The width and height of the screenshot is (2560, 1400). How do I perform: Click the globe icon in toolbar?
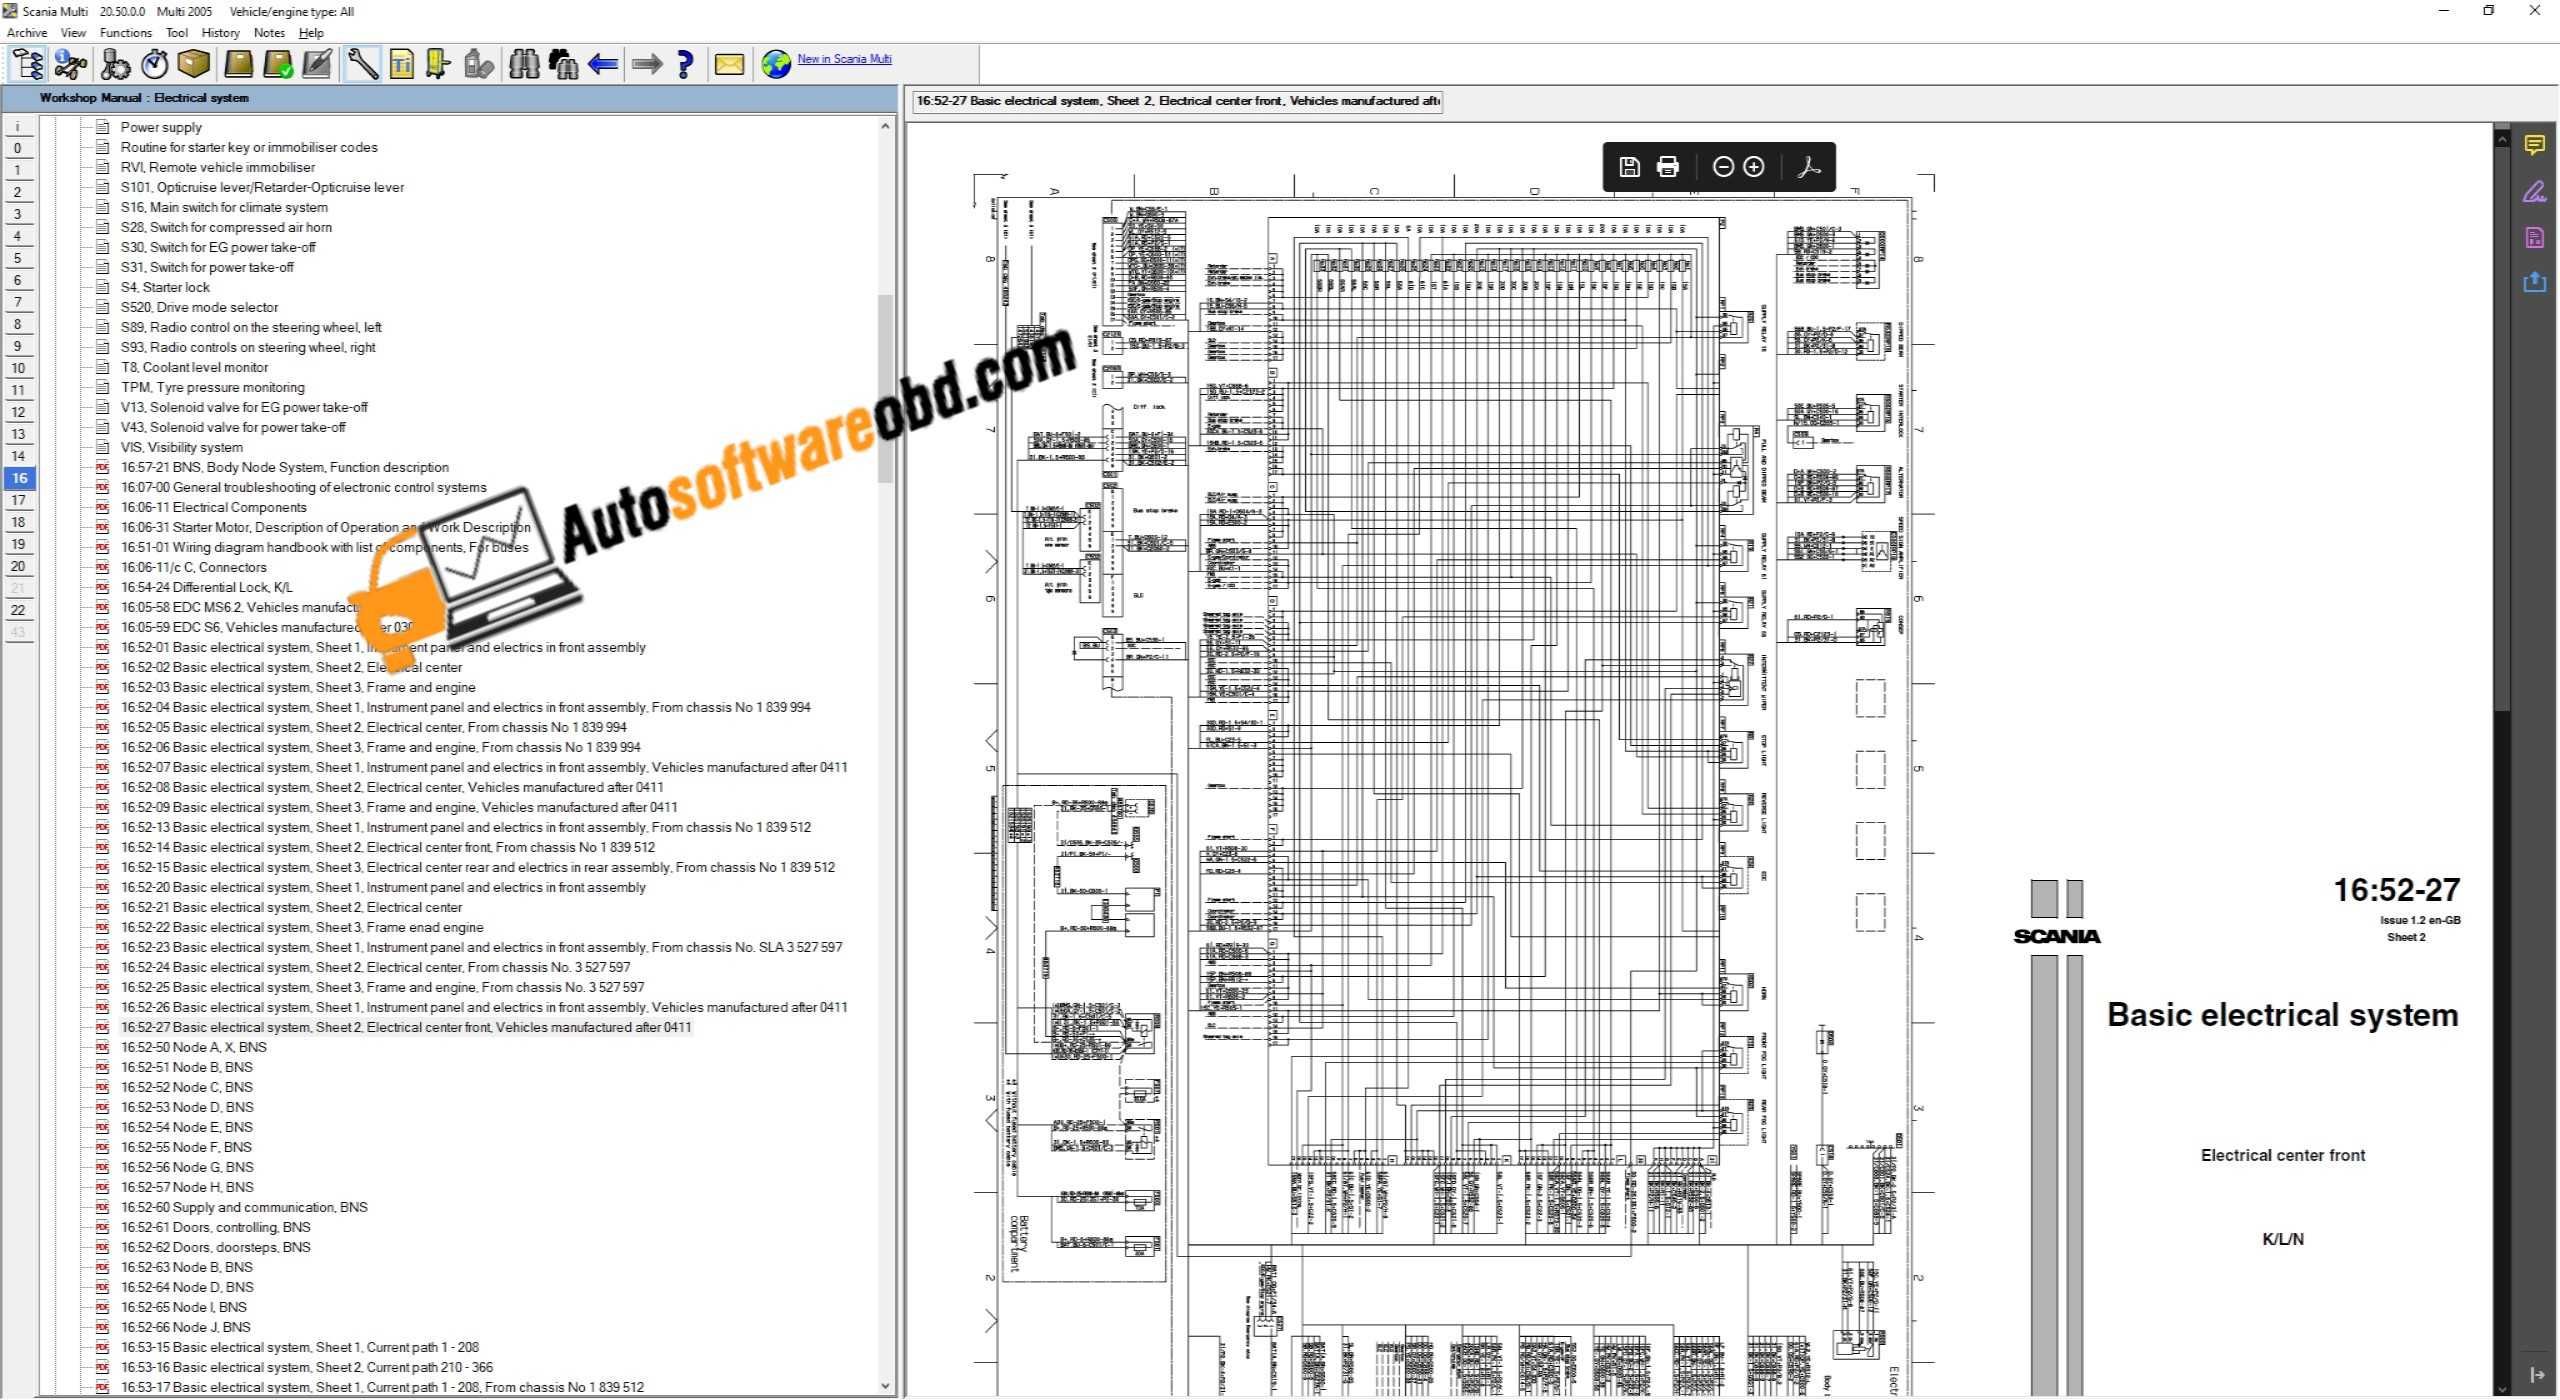(775, 64)
